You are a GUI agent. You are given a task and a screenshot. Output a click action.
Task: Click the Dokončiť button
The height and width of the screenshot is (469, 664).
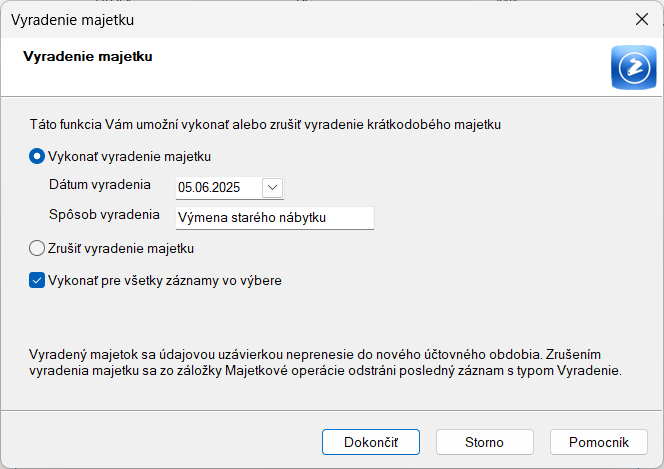tap(371, 442)
